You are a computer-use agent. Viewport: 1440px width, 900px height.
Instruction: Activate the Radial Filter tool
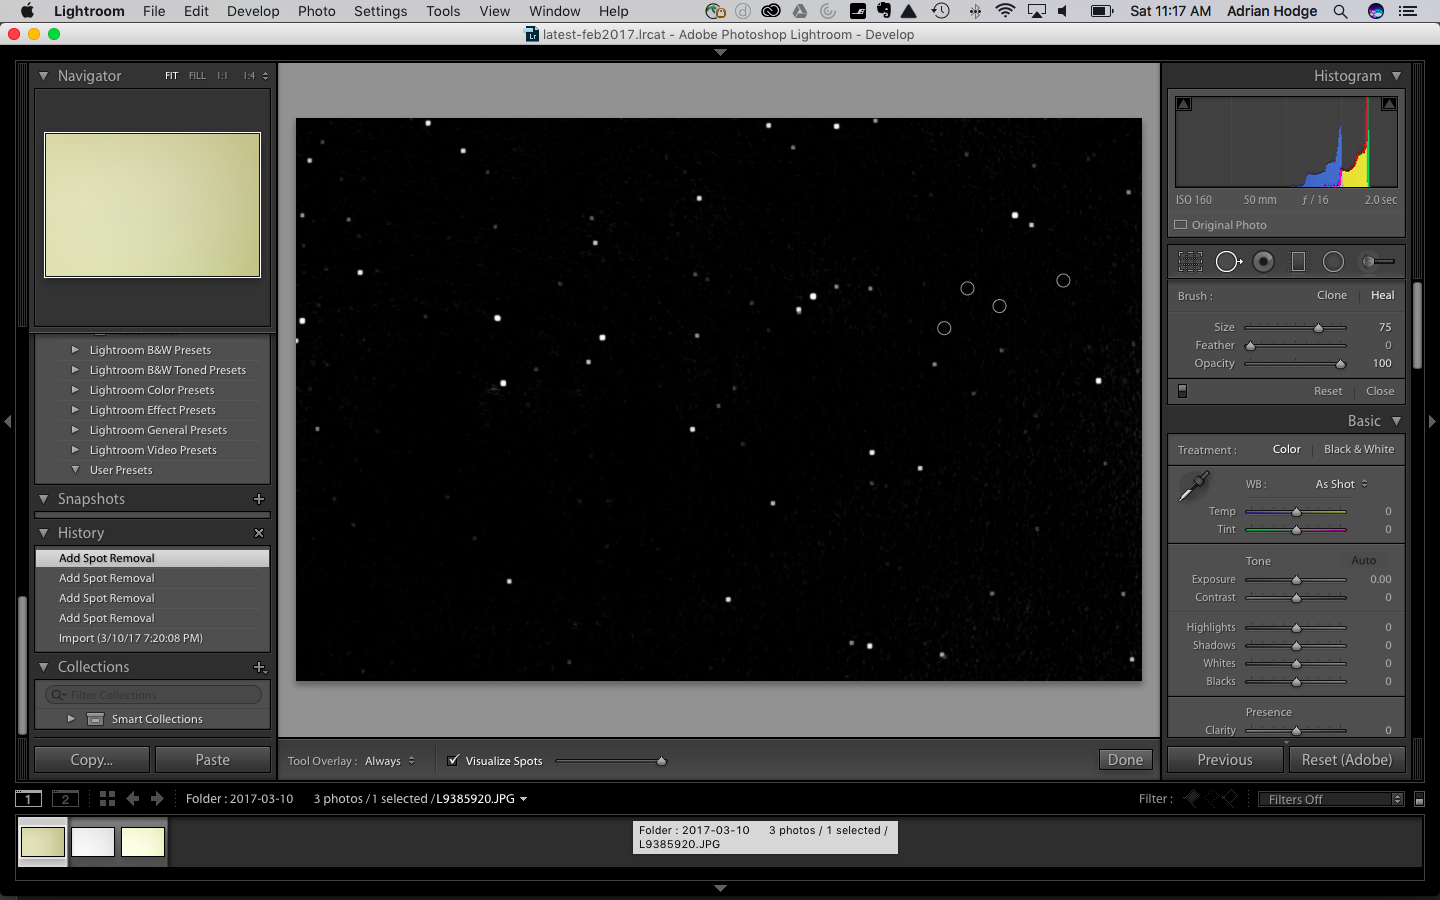(1333, 262)
